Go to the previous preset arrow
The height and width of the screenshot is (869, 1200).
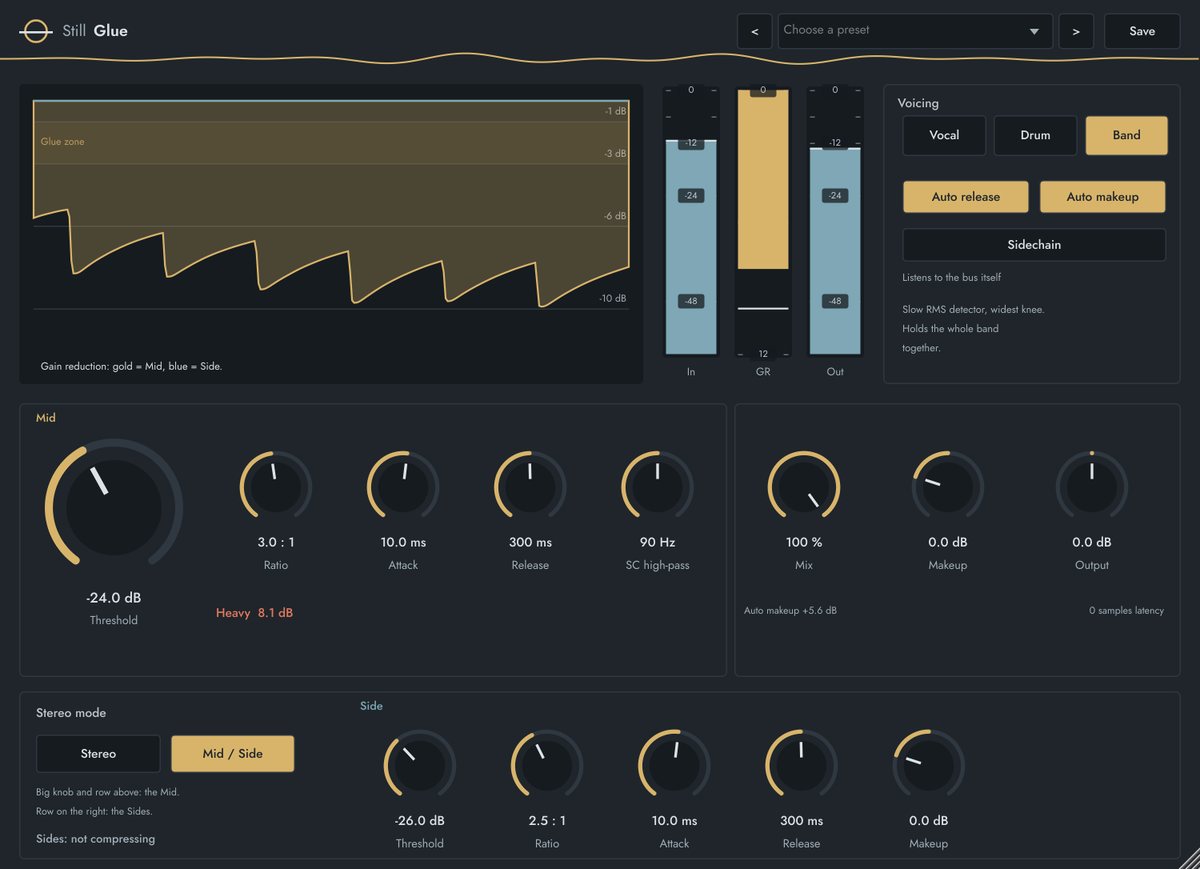coord(754,31)
